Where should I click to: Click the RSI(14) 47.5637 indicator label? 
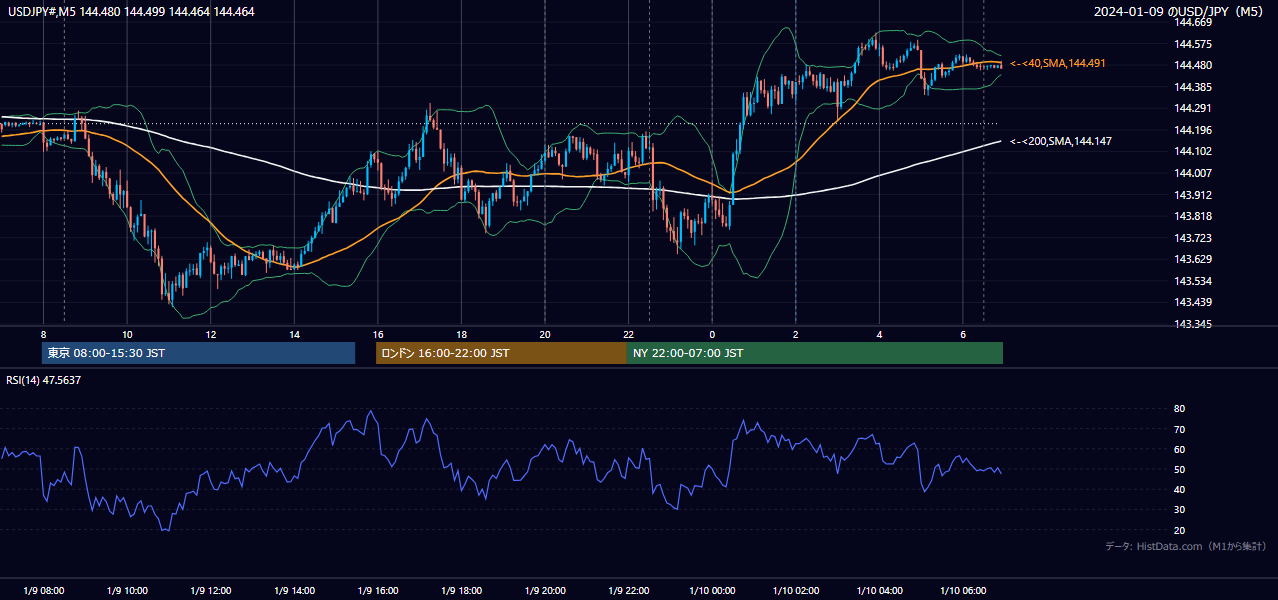[x=44, y=380]
